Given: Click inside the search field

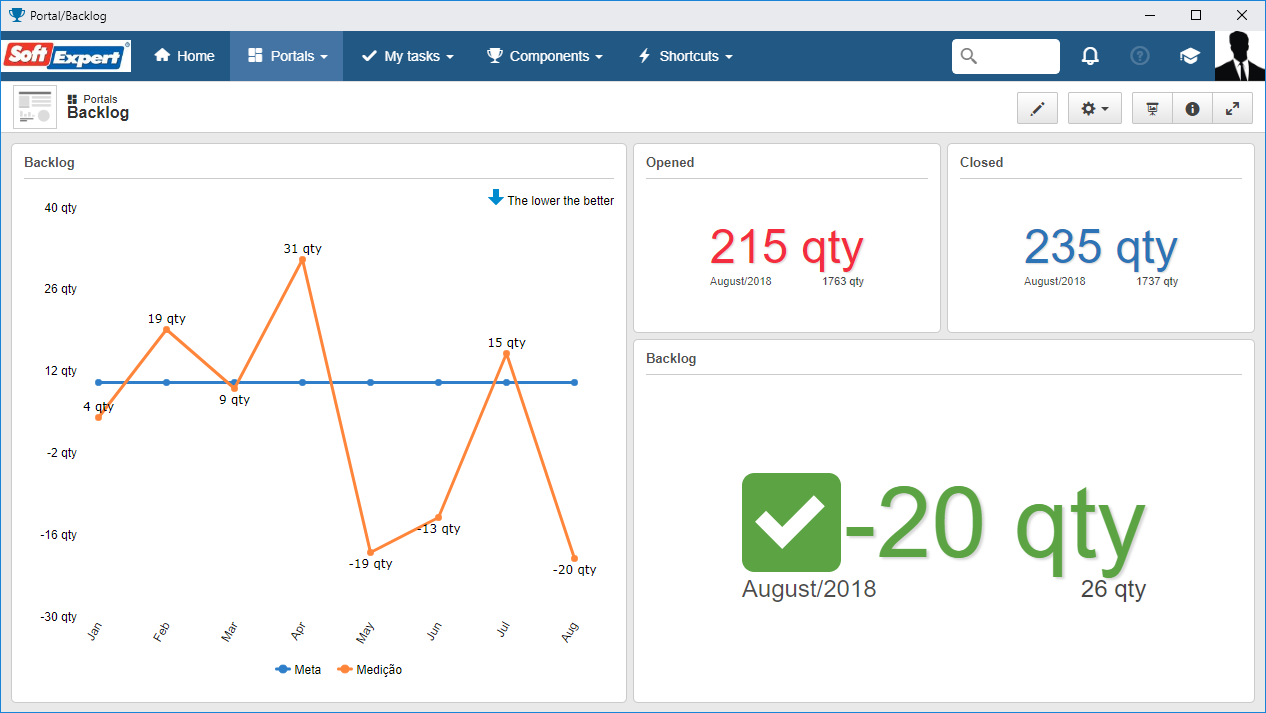Looking at the screenshot, I should 1006,56.
